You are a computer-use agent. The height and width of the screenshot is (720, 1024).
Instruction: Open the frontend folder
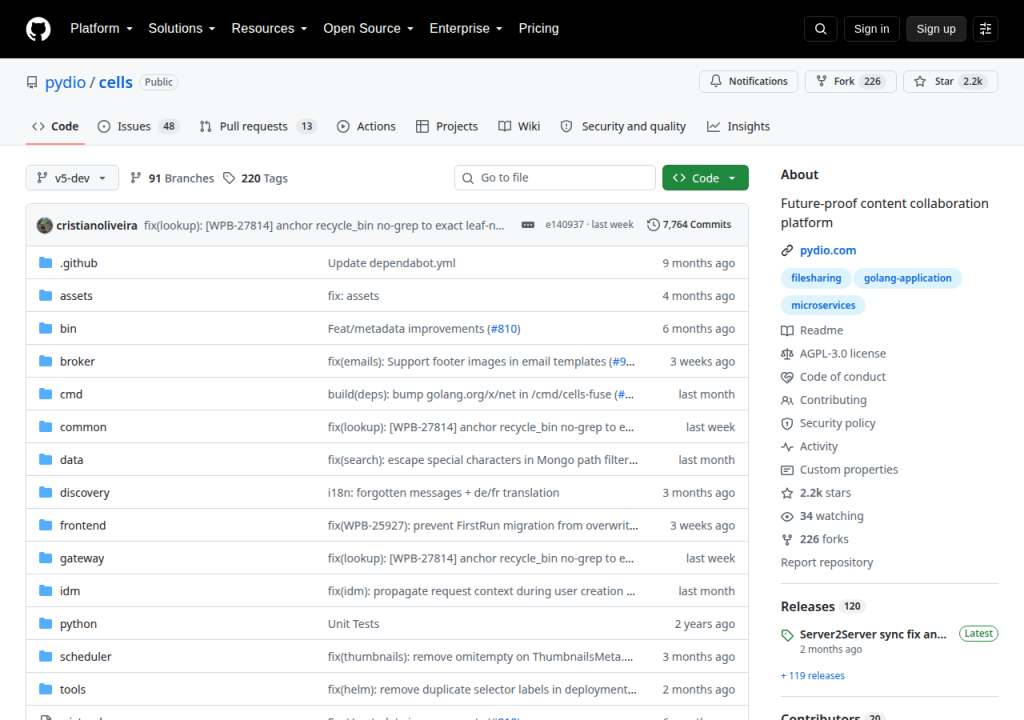click(83, 525)
